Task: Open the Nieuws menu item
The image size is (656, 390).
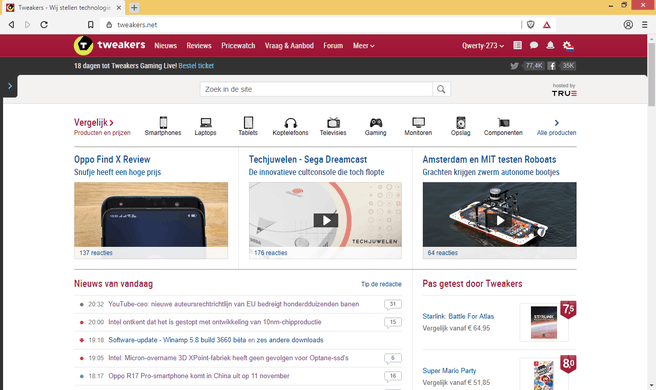Action: (166, 46)
